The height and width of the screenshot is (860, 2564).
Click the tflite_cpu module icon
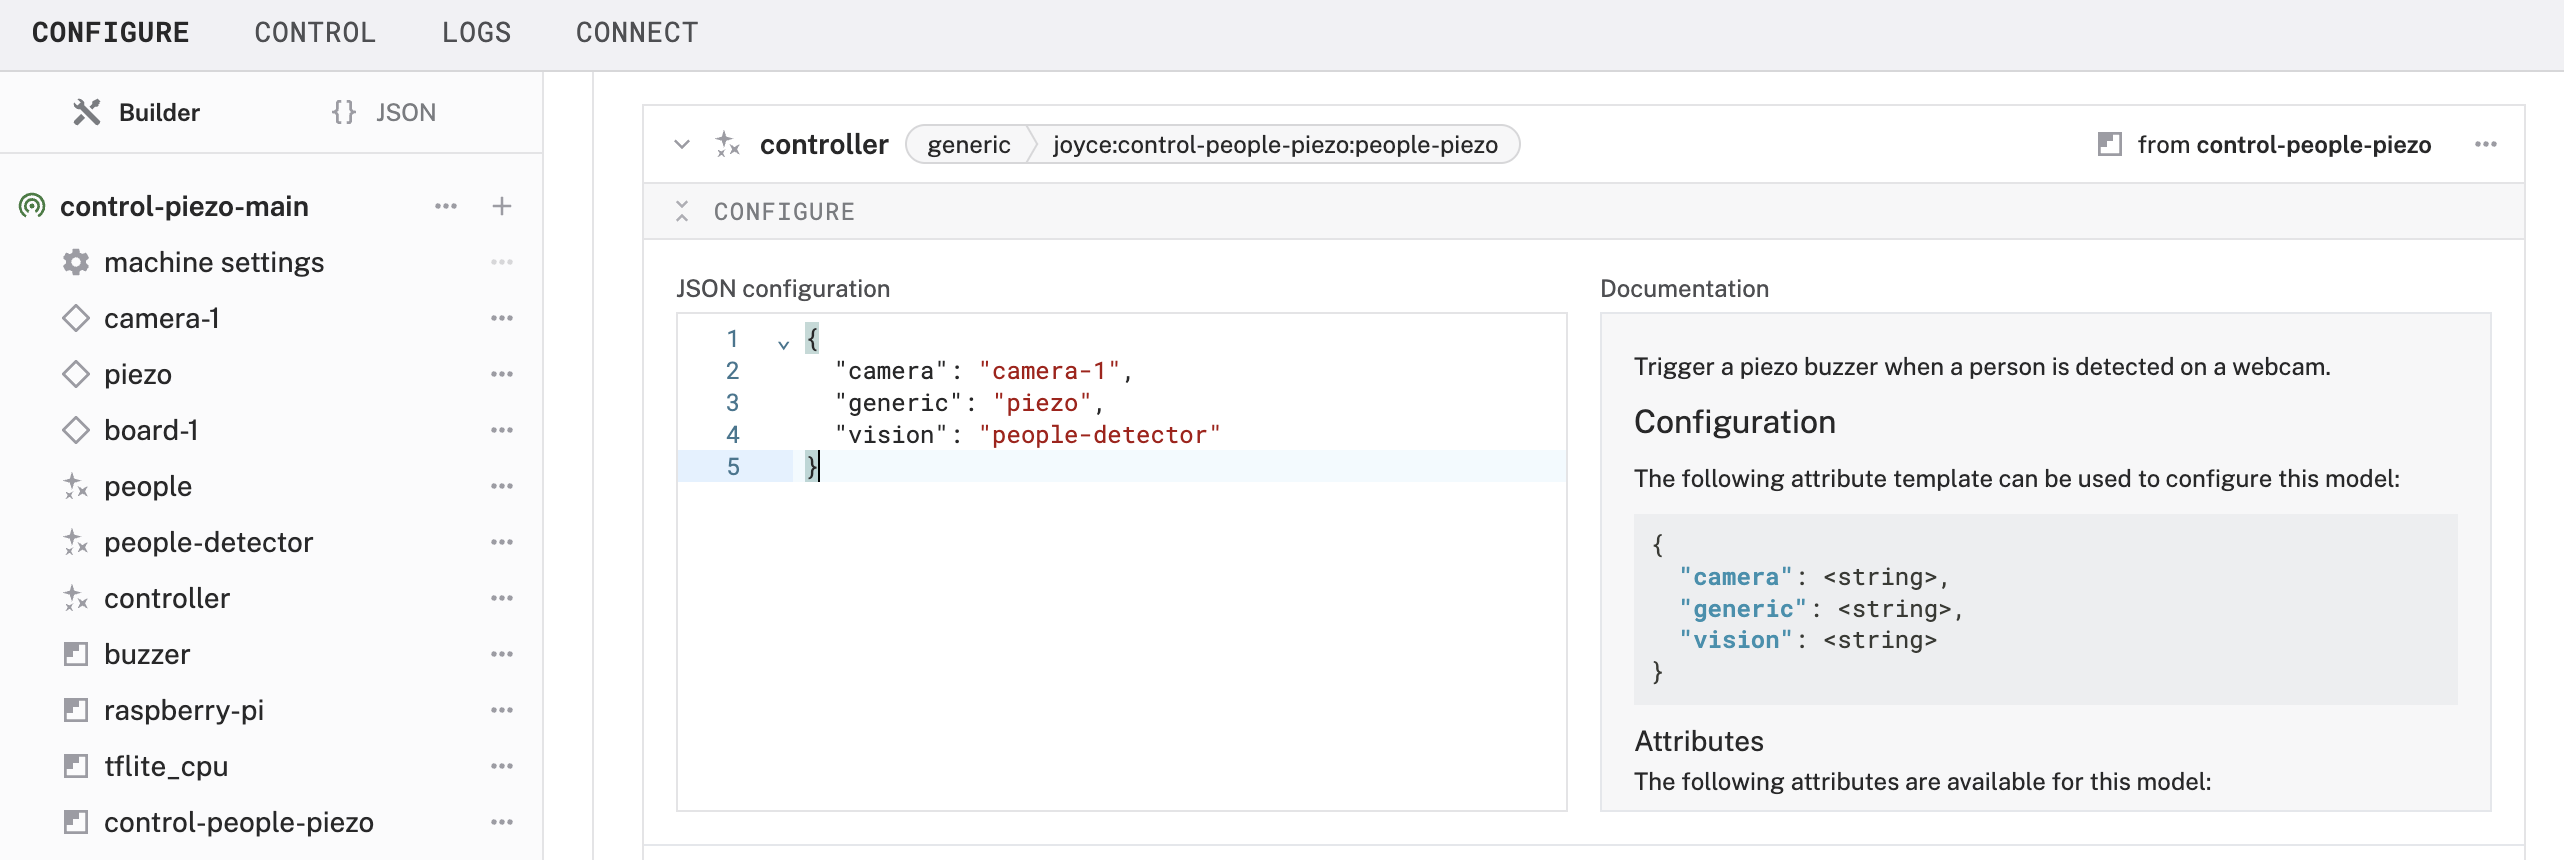coord(76,766)
